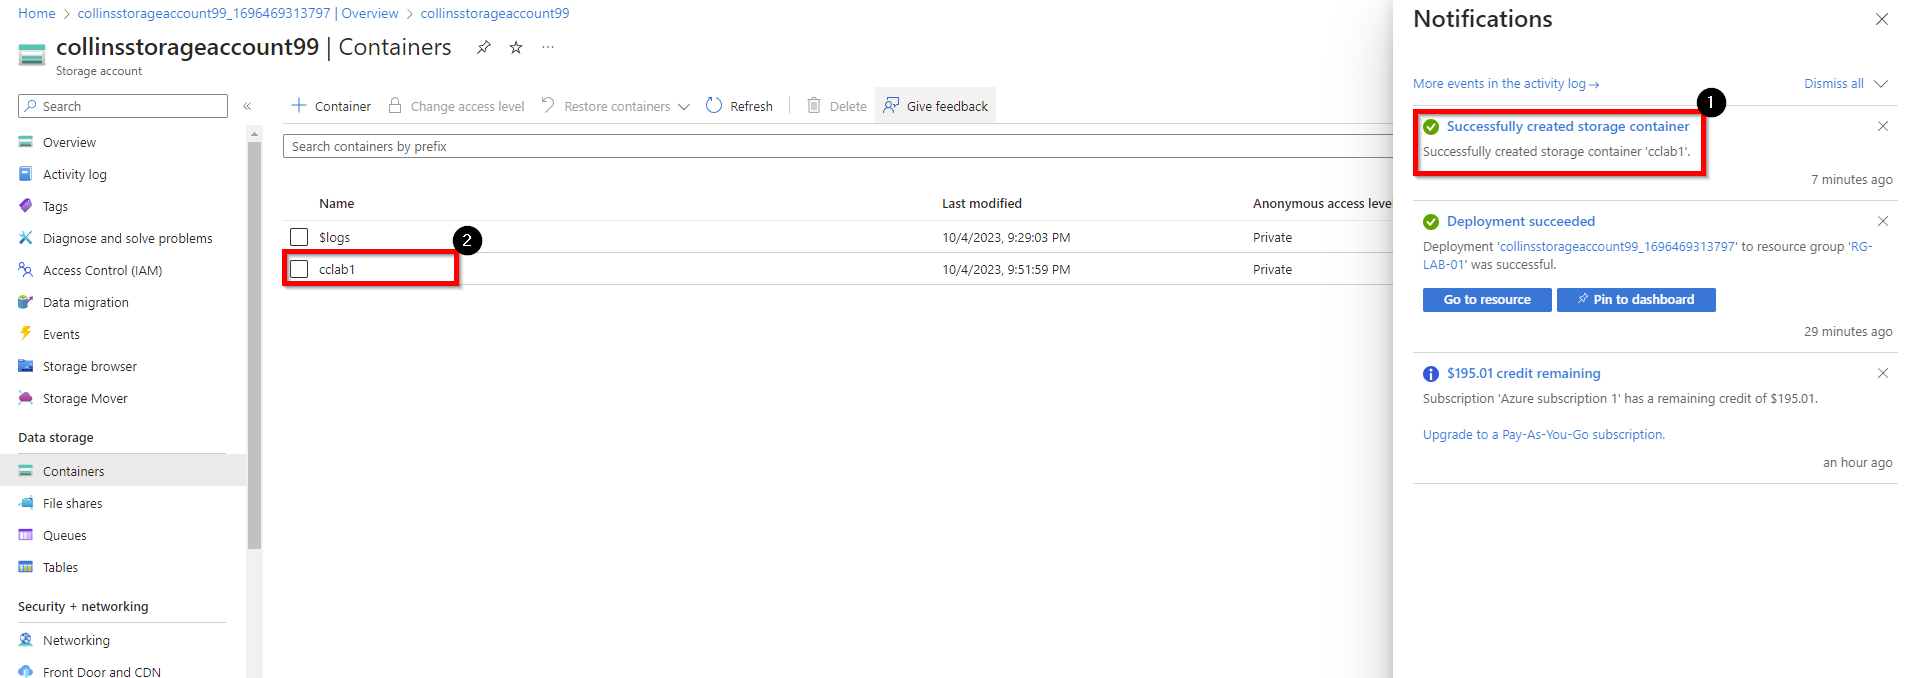This screenshot has width=1918, height=678.
Task: Go to the deployment Overview breadcrumb
Action: (238, 13)
